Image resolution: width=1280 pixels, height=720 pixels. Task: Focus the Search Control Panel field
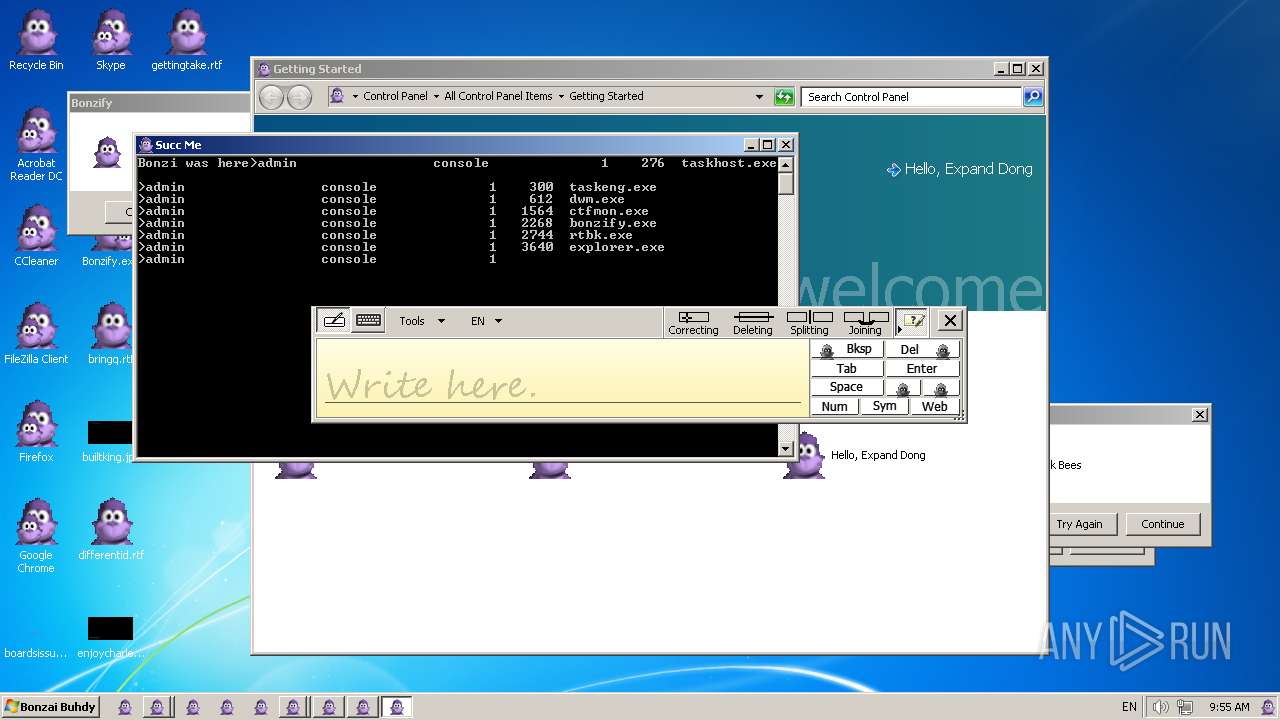point(910,97)
